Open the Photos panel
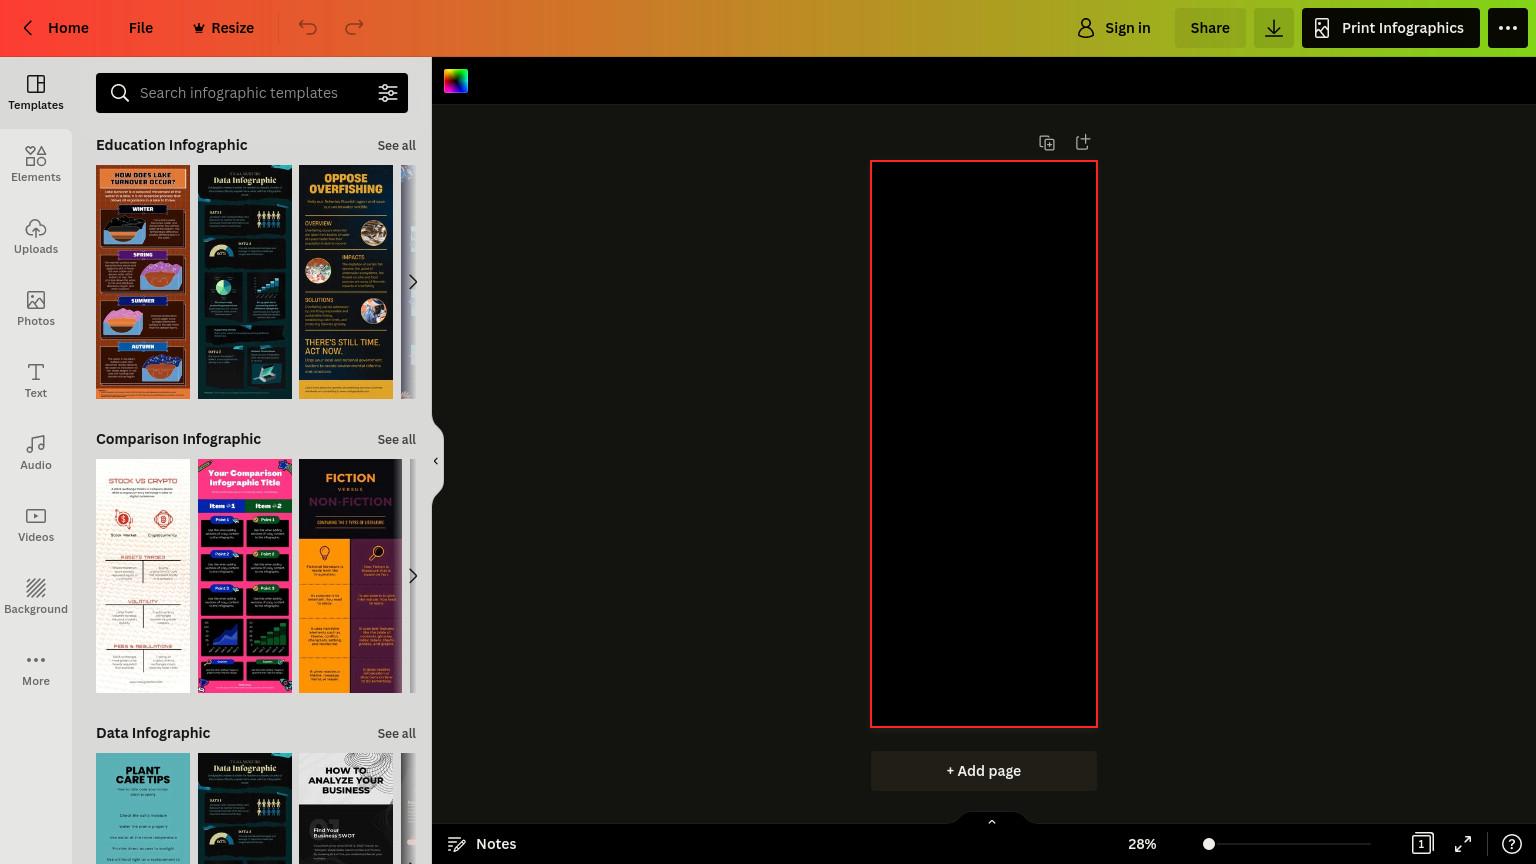The image size is (1536, 864). pyautogui.click(x=36, y=309)
